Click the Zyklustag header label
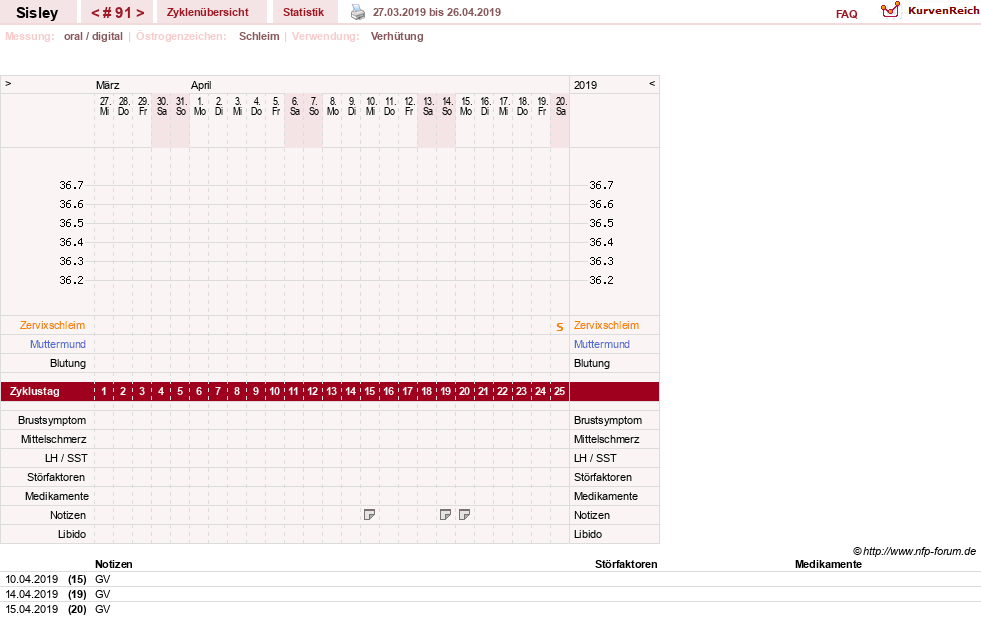Image resolution: width=981 pixels, height=643 pixels. point(35,391)
